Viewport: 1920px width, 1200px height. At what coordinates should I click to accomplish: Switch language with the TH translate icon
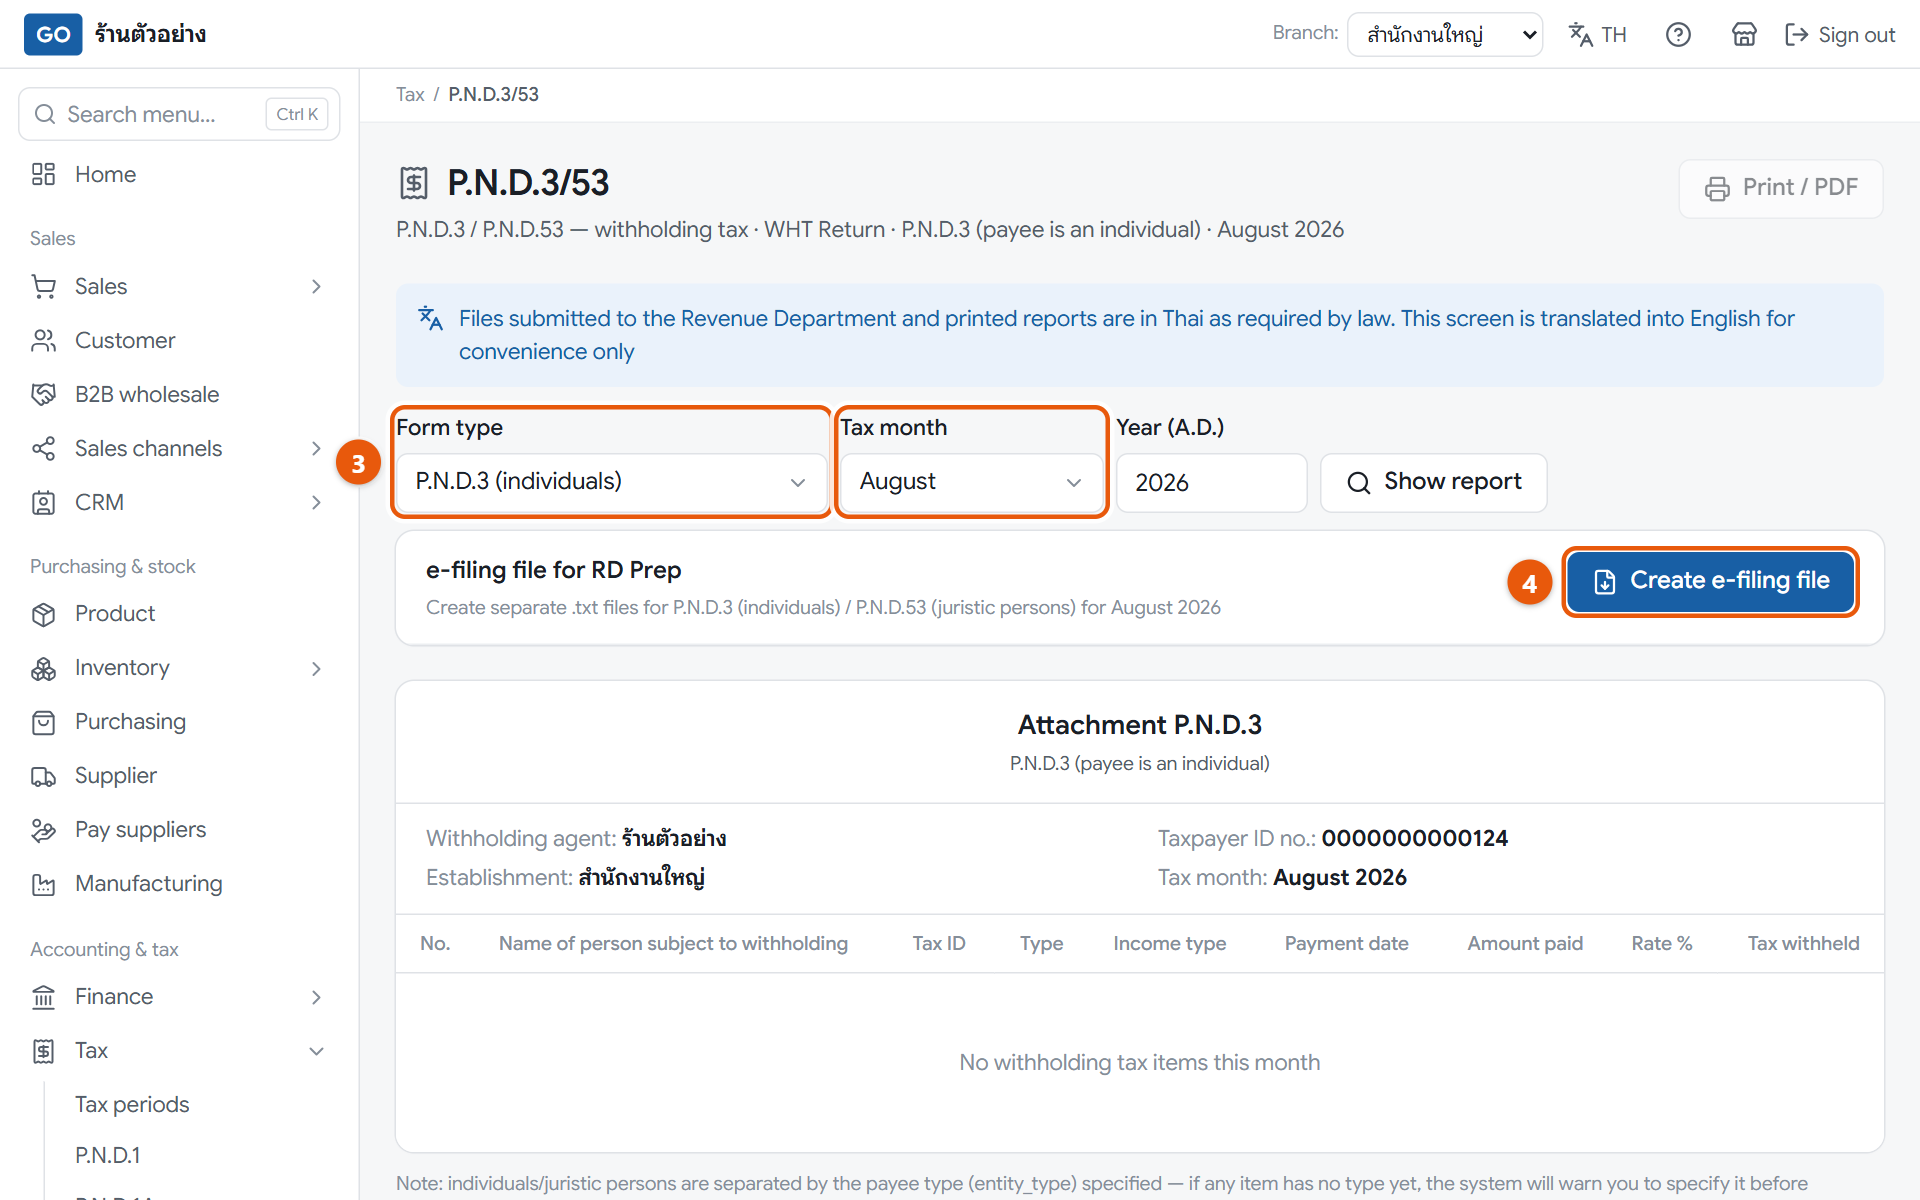1597,35
